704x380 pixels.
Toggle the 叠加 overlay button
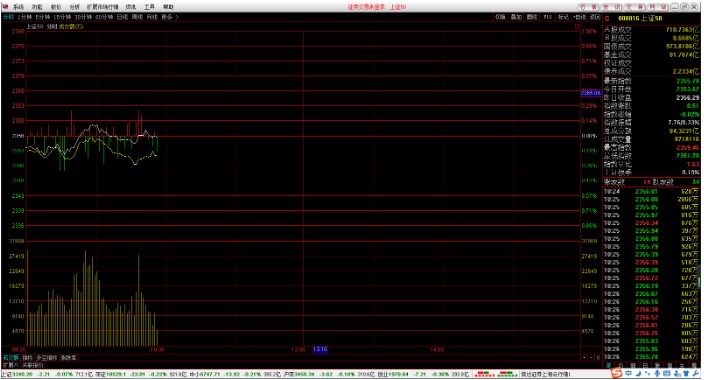[516, 17]
